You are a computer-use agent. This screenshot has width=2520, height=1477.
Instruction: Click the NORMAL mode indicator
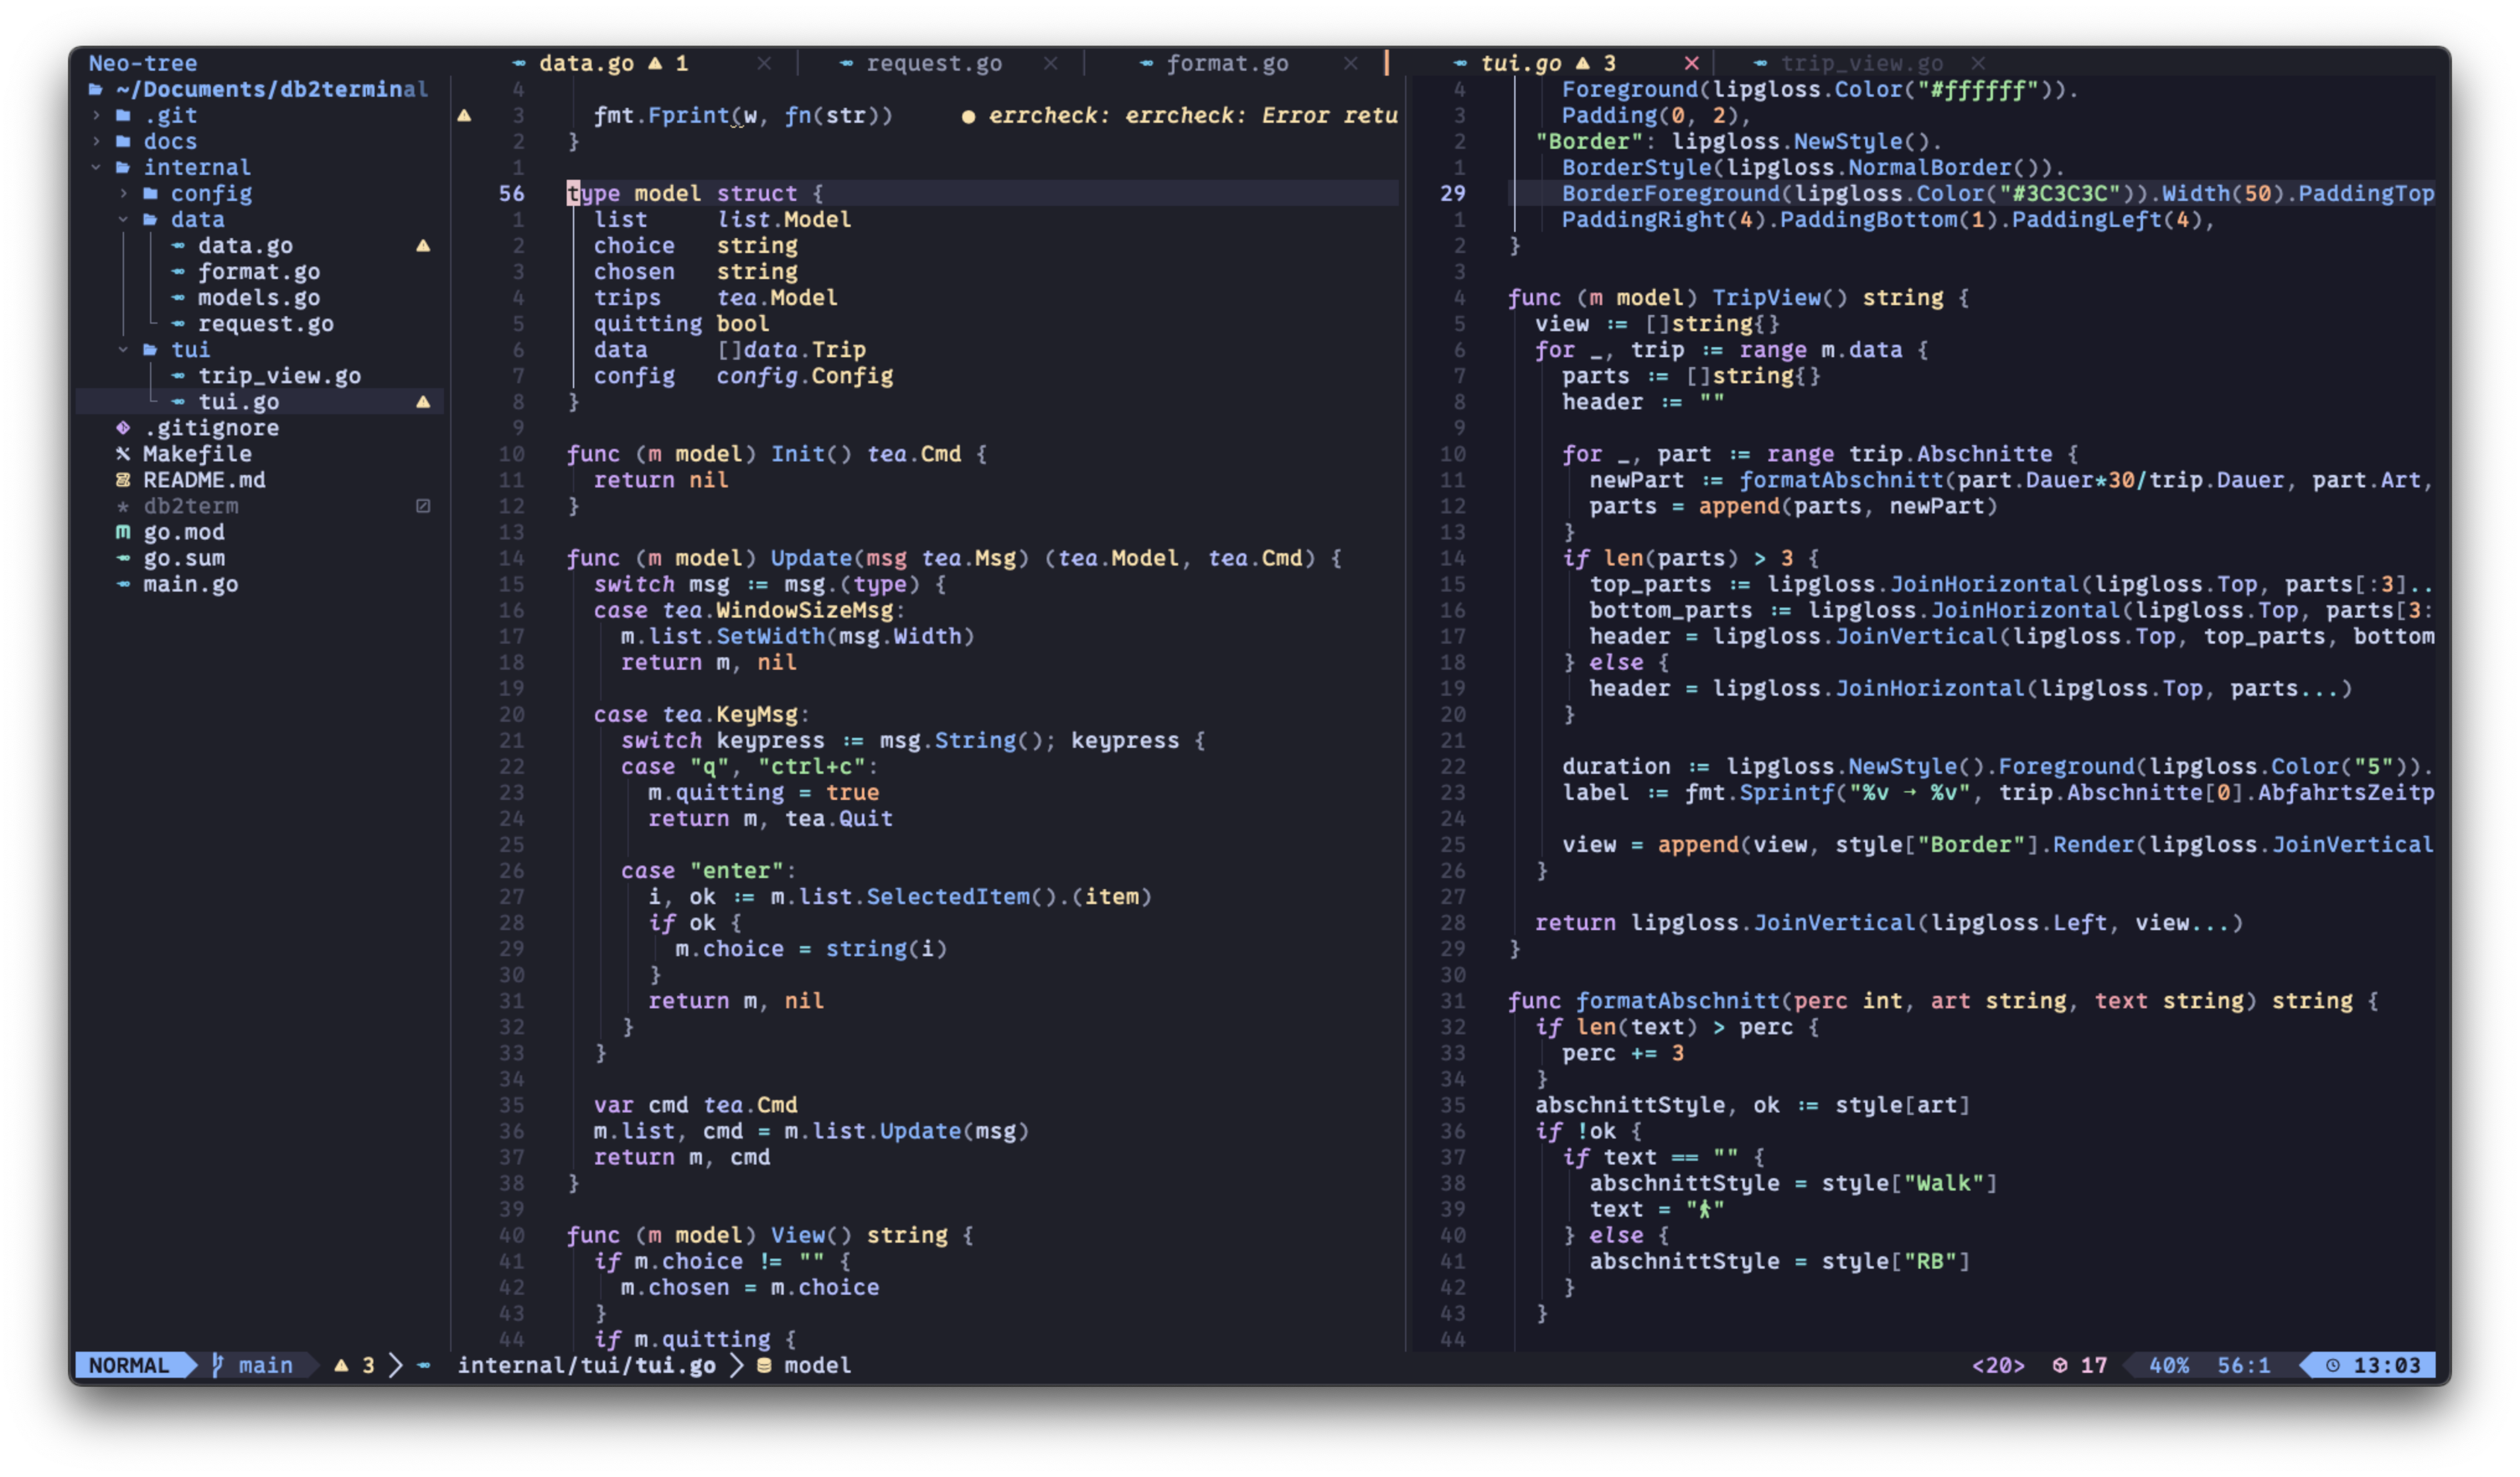[129, 1366]
